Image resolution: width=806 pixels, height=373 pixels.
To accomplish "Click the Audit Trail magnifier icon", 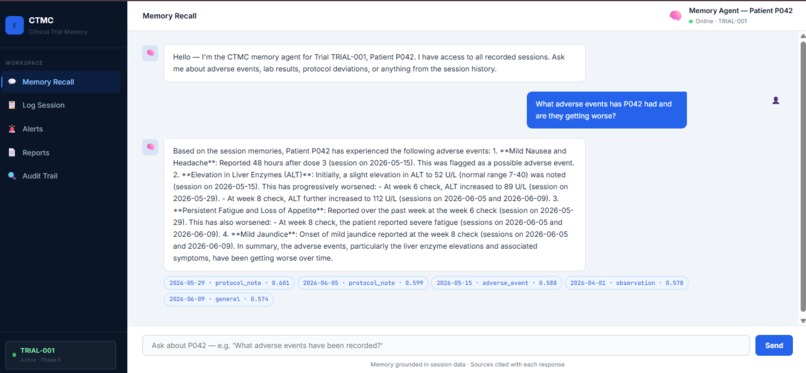I will pyautogui.click(x=12, y=176).
